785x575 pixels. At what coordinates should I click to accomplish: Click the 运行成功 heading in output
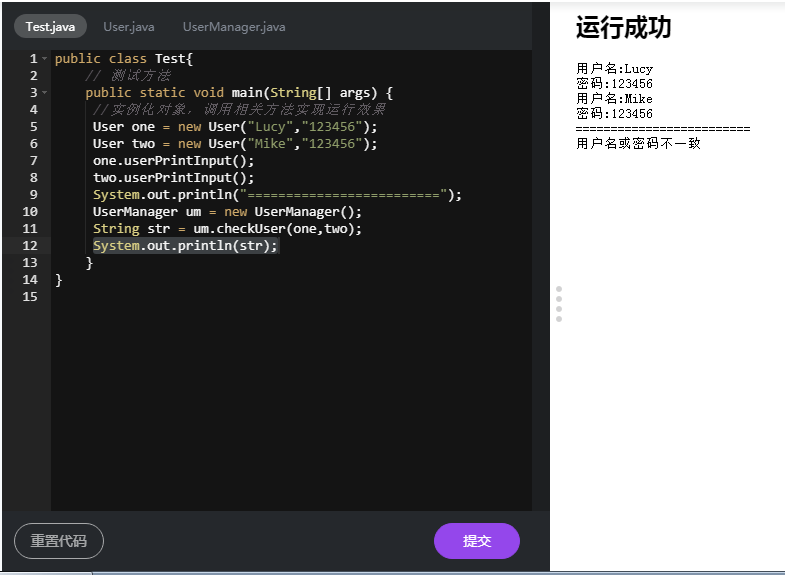coord(623,27)
